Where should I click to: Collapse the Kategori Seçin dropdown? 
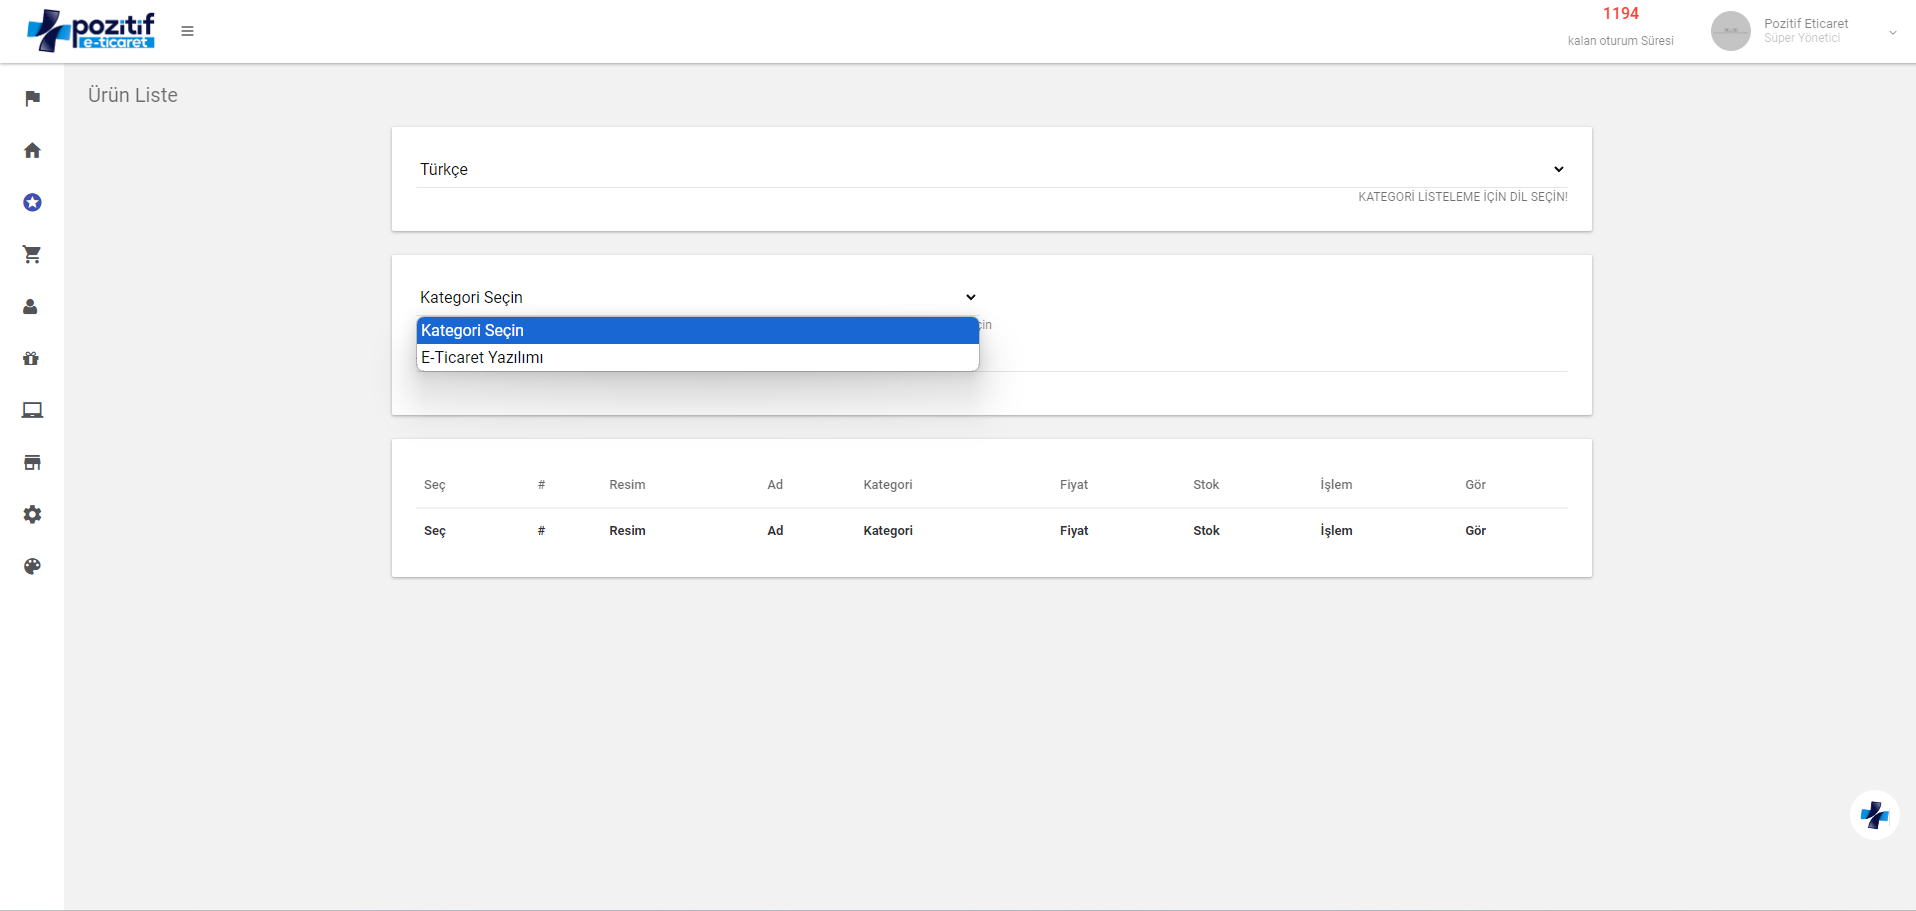click(x=696, y=297)
